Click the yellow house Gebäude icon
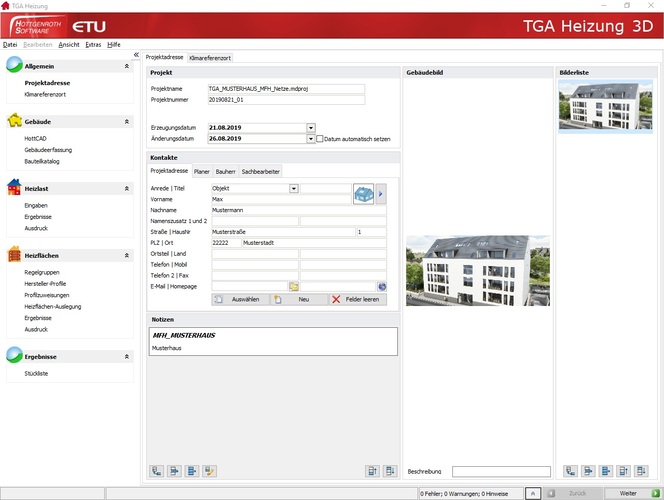Image resolution: width=664 pixels, height=500 pixels. tap(14, 121)
